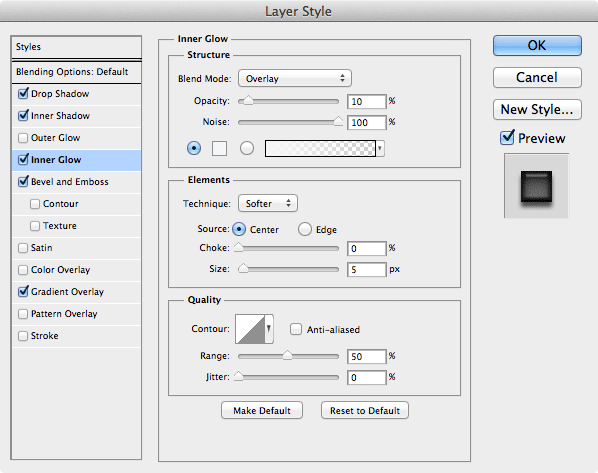Select the solid color radio button
Screen dimensions: 598x473
coord(194,148)
